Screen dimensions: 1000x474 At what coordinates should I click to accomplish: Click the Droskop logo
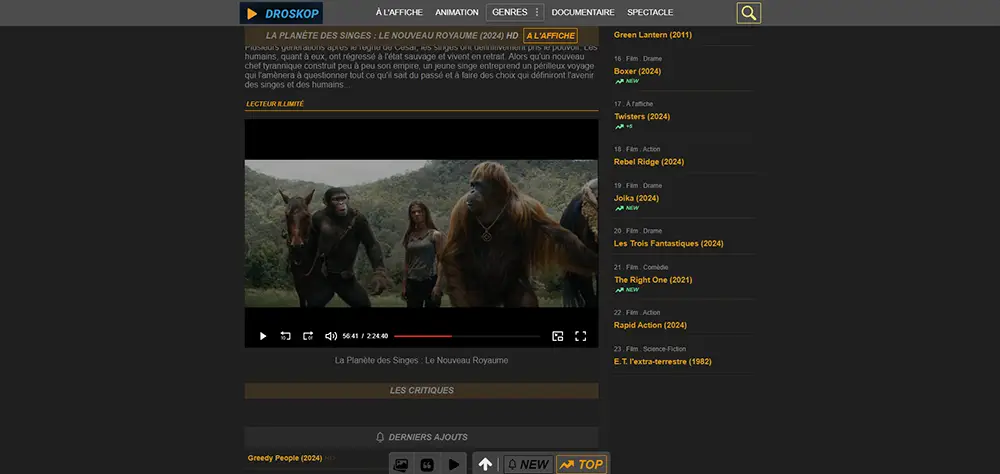coord(280,13)
